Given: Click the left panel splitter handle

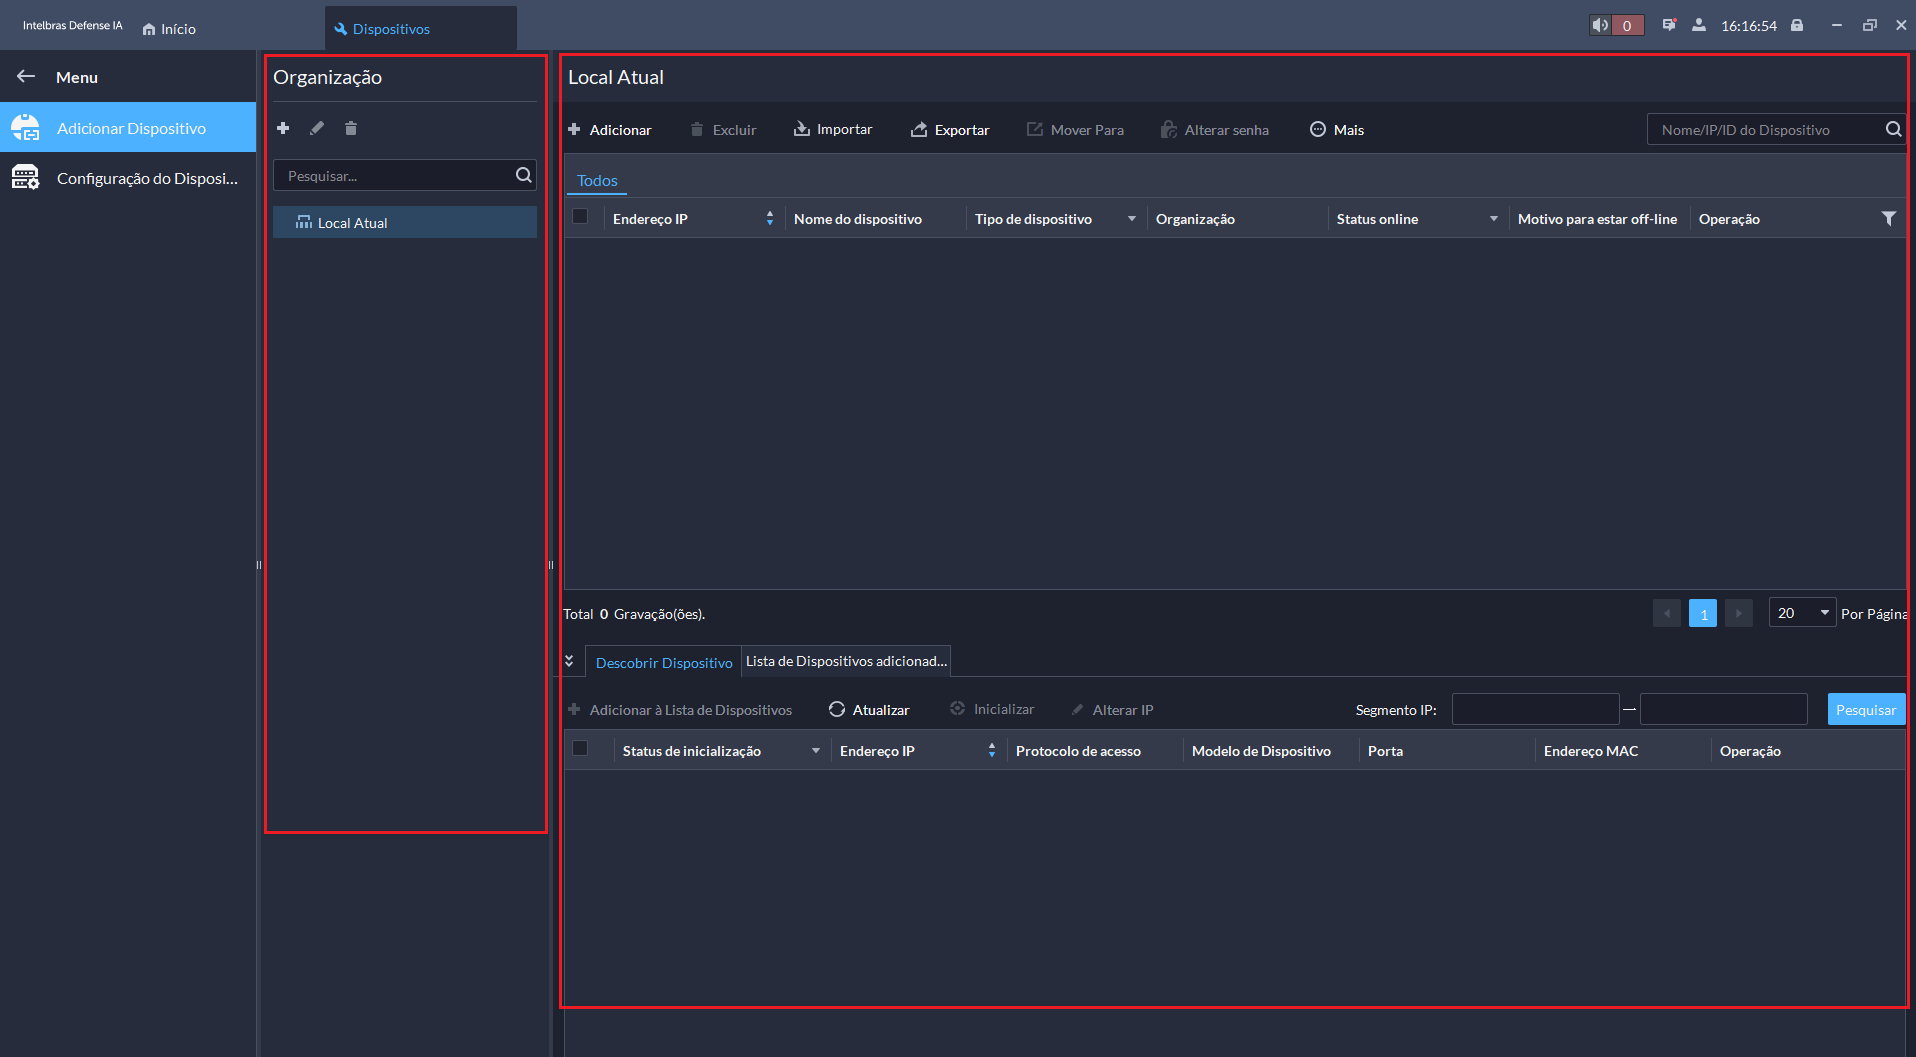Looking at the screenshot, I should (259, 565).
